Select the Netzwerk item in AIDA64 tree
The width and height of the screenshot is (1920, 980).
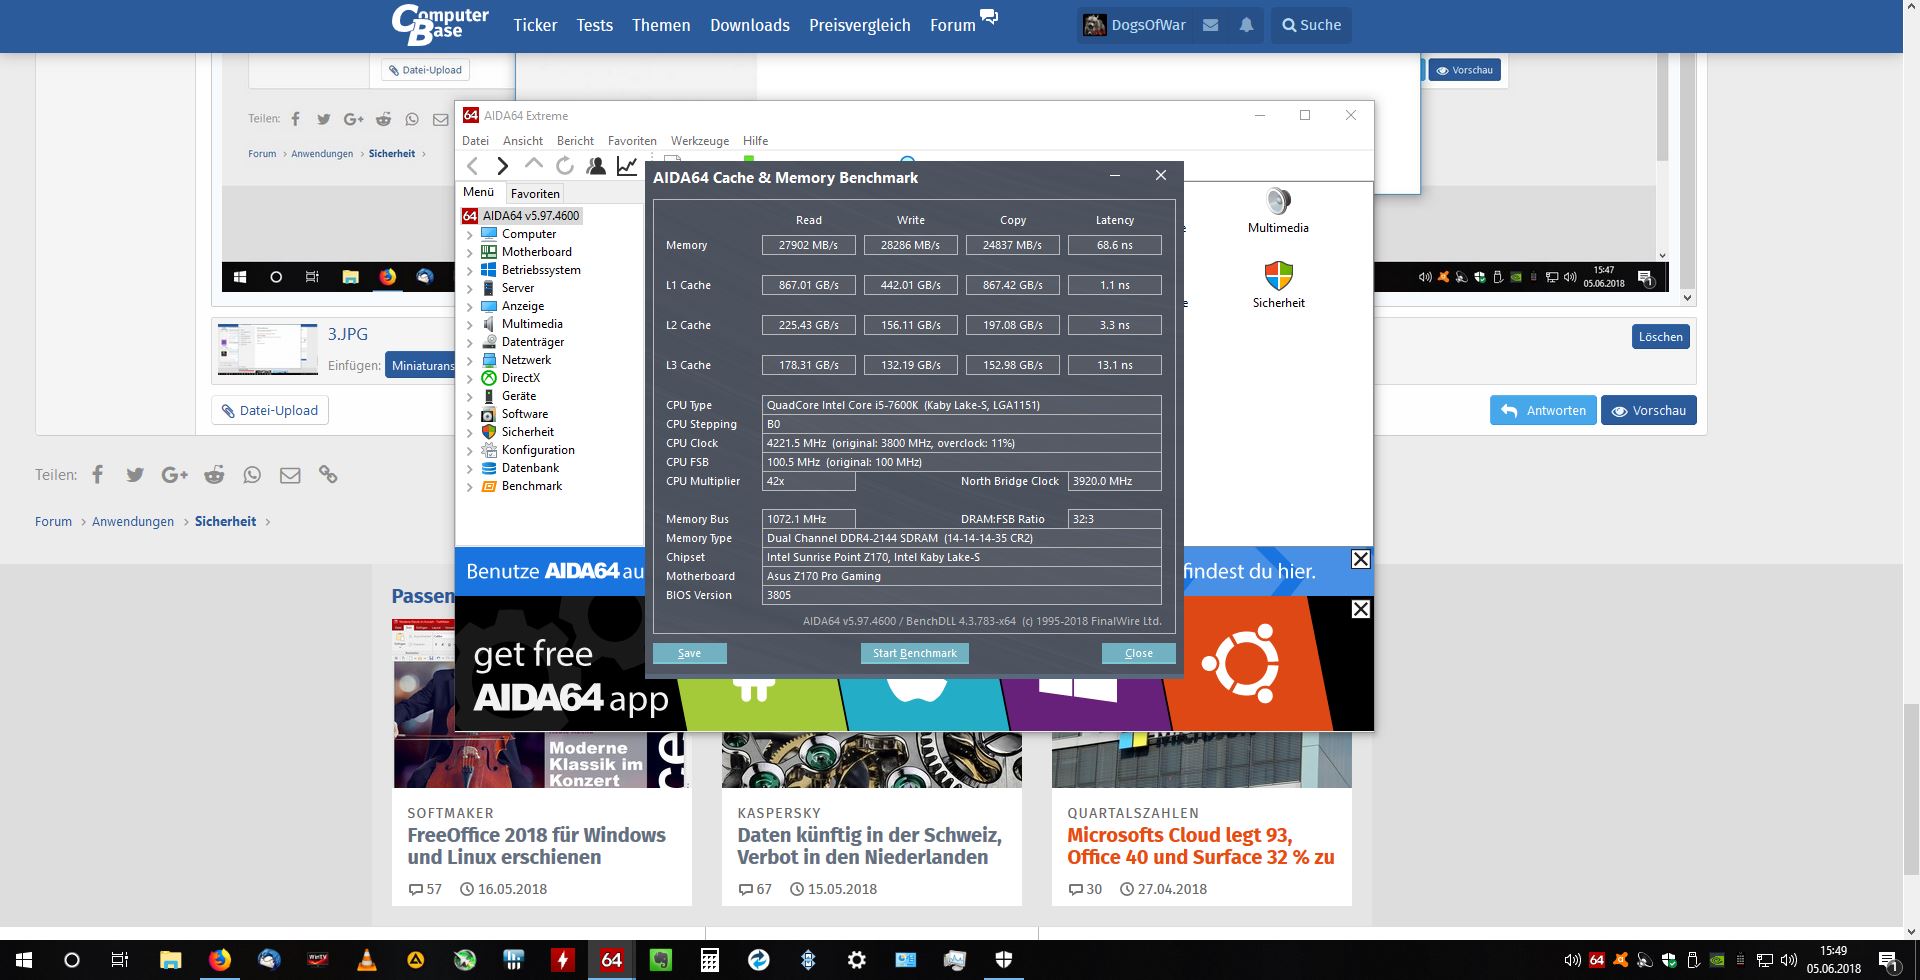[x=526, y=360]
